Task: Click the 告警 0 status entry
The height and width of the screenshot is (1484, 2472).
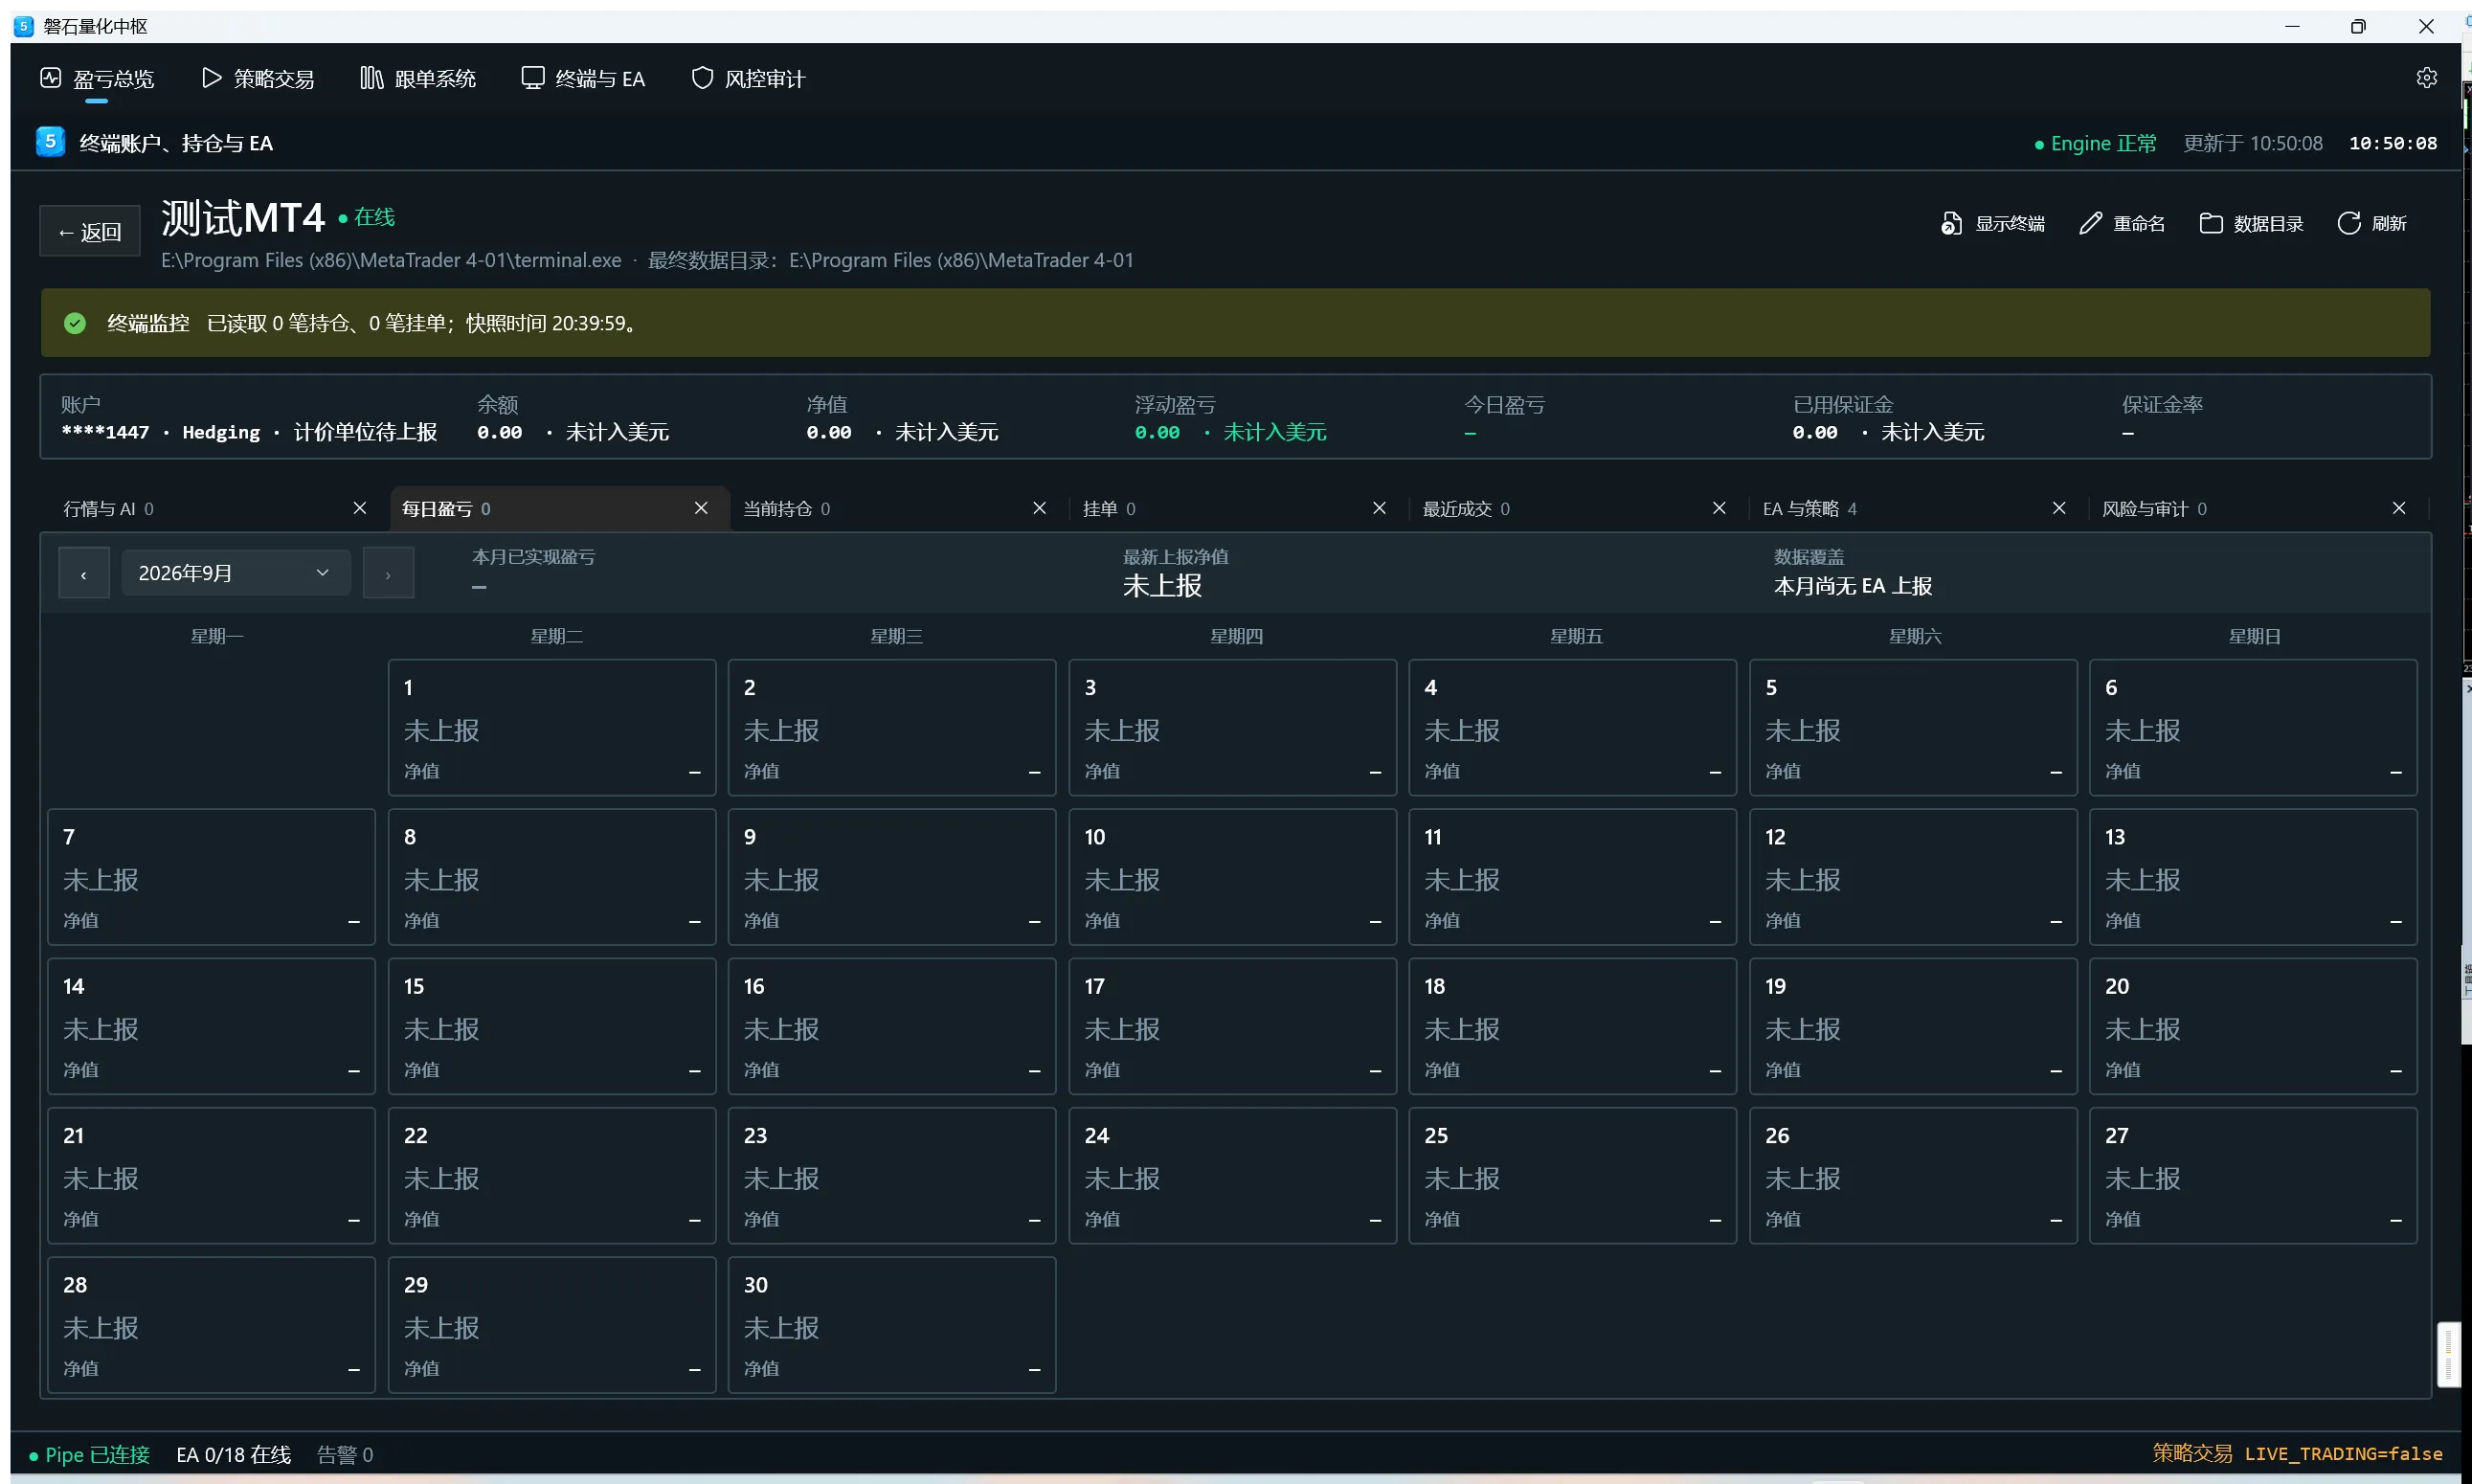Action: [345, 1455]
